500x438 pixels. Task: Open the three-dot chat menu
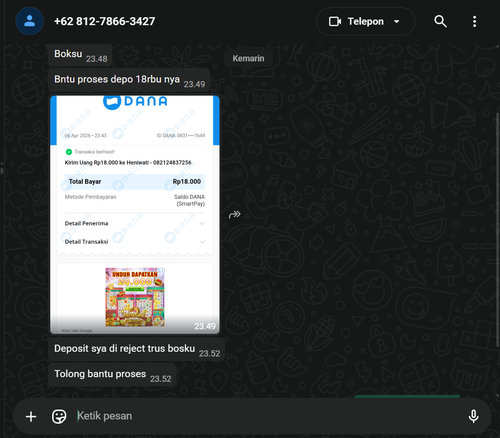coord(474,21)
